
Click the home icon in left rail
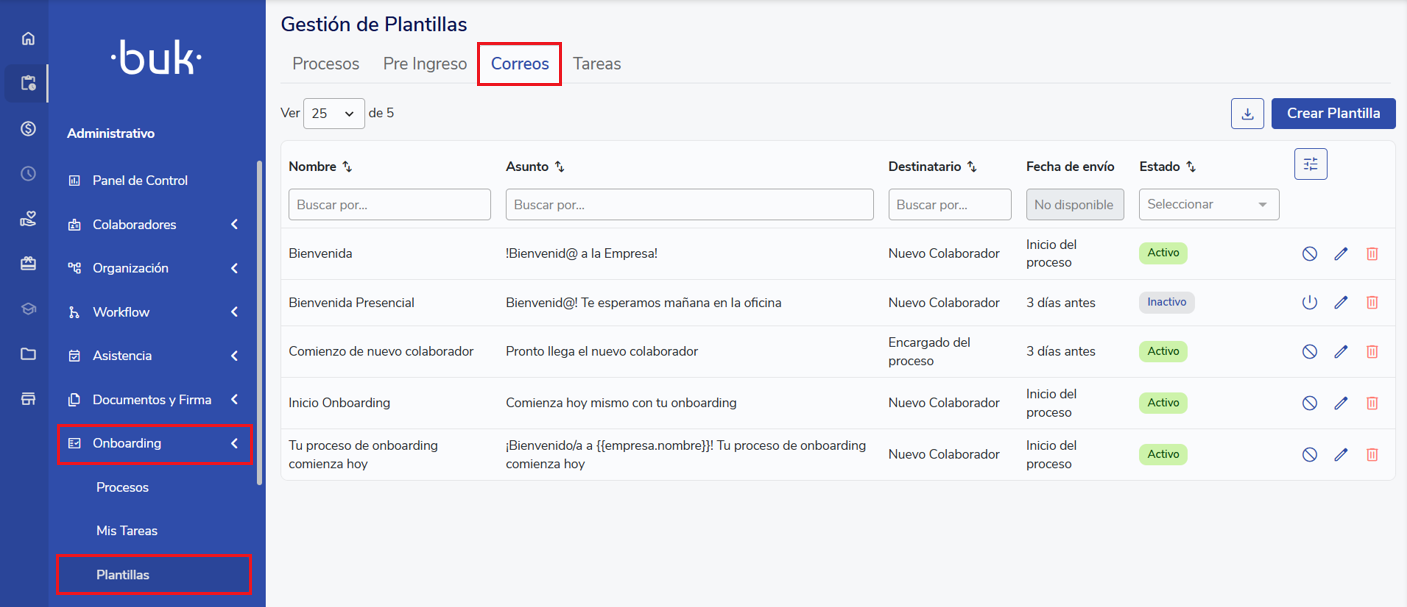pyautogui.click(x=28, y=39)
